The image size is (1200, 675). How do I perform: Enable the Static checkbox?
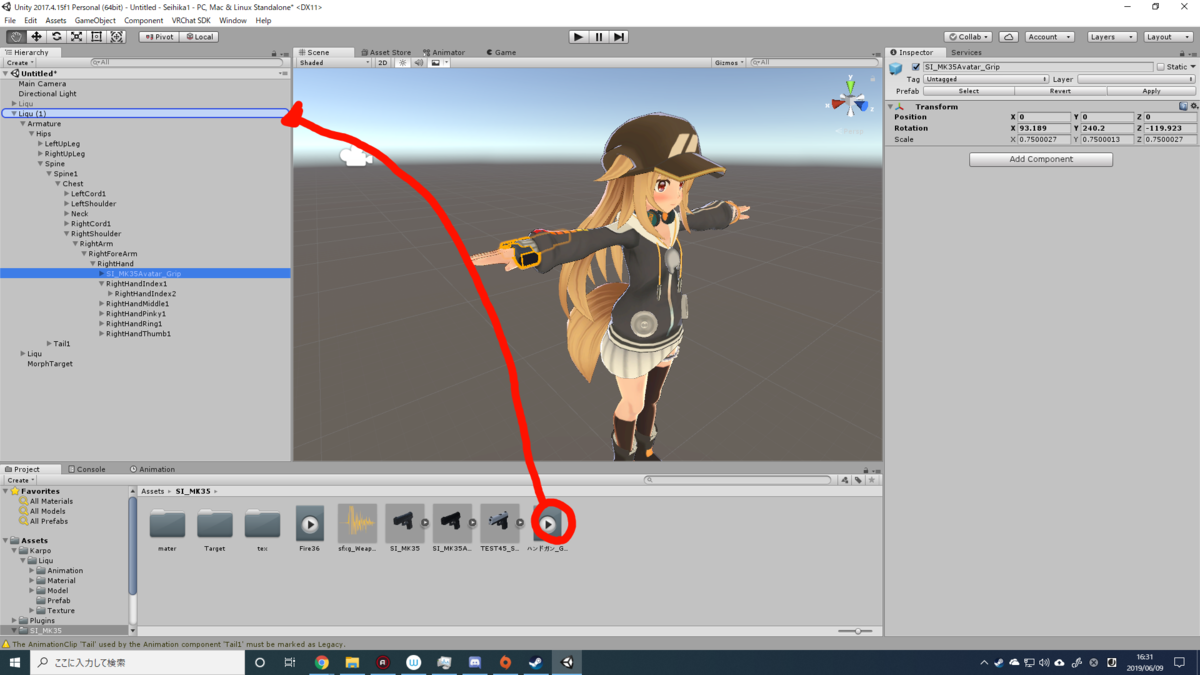(1160, 67)
